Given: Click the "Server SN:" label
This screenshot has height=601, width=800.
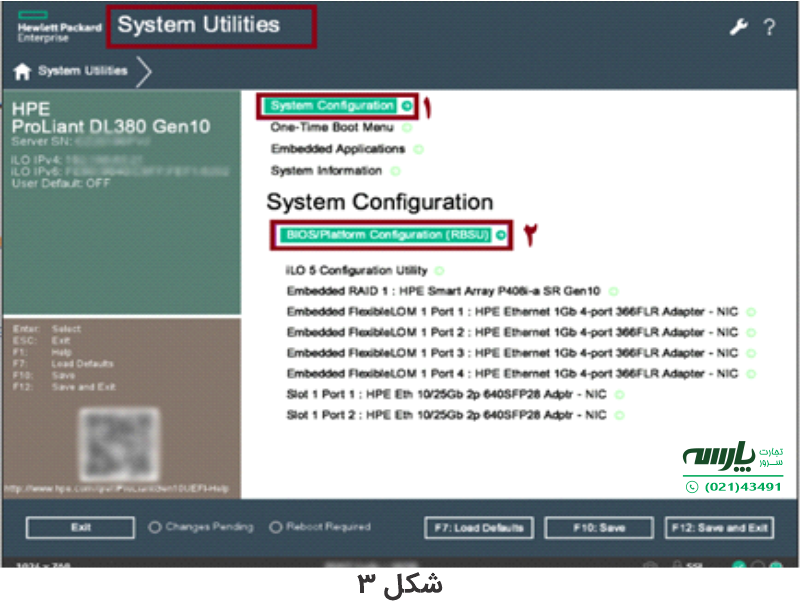Looking at the screenshot, I should click(x=42, y=141).
